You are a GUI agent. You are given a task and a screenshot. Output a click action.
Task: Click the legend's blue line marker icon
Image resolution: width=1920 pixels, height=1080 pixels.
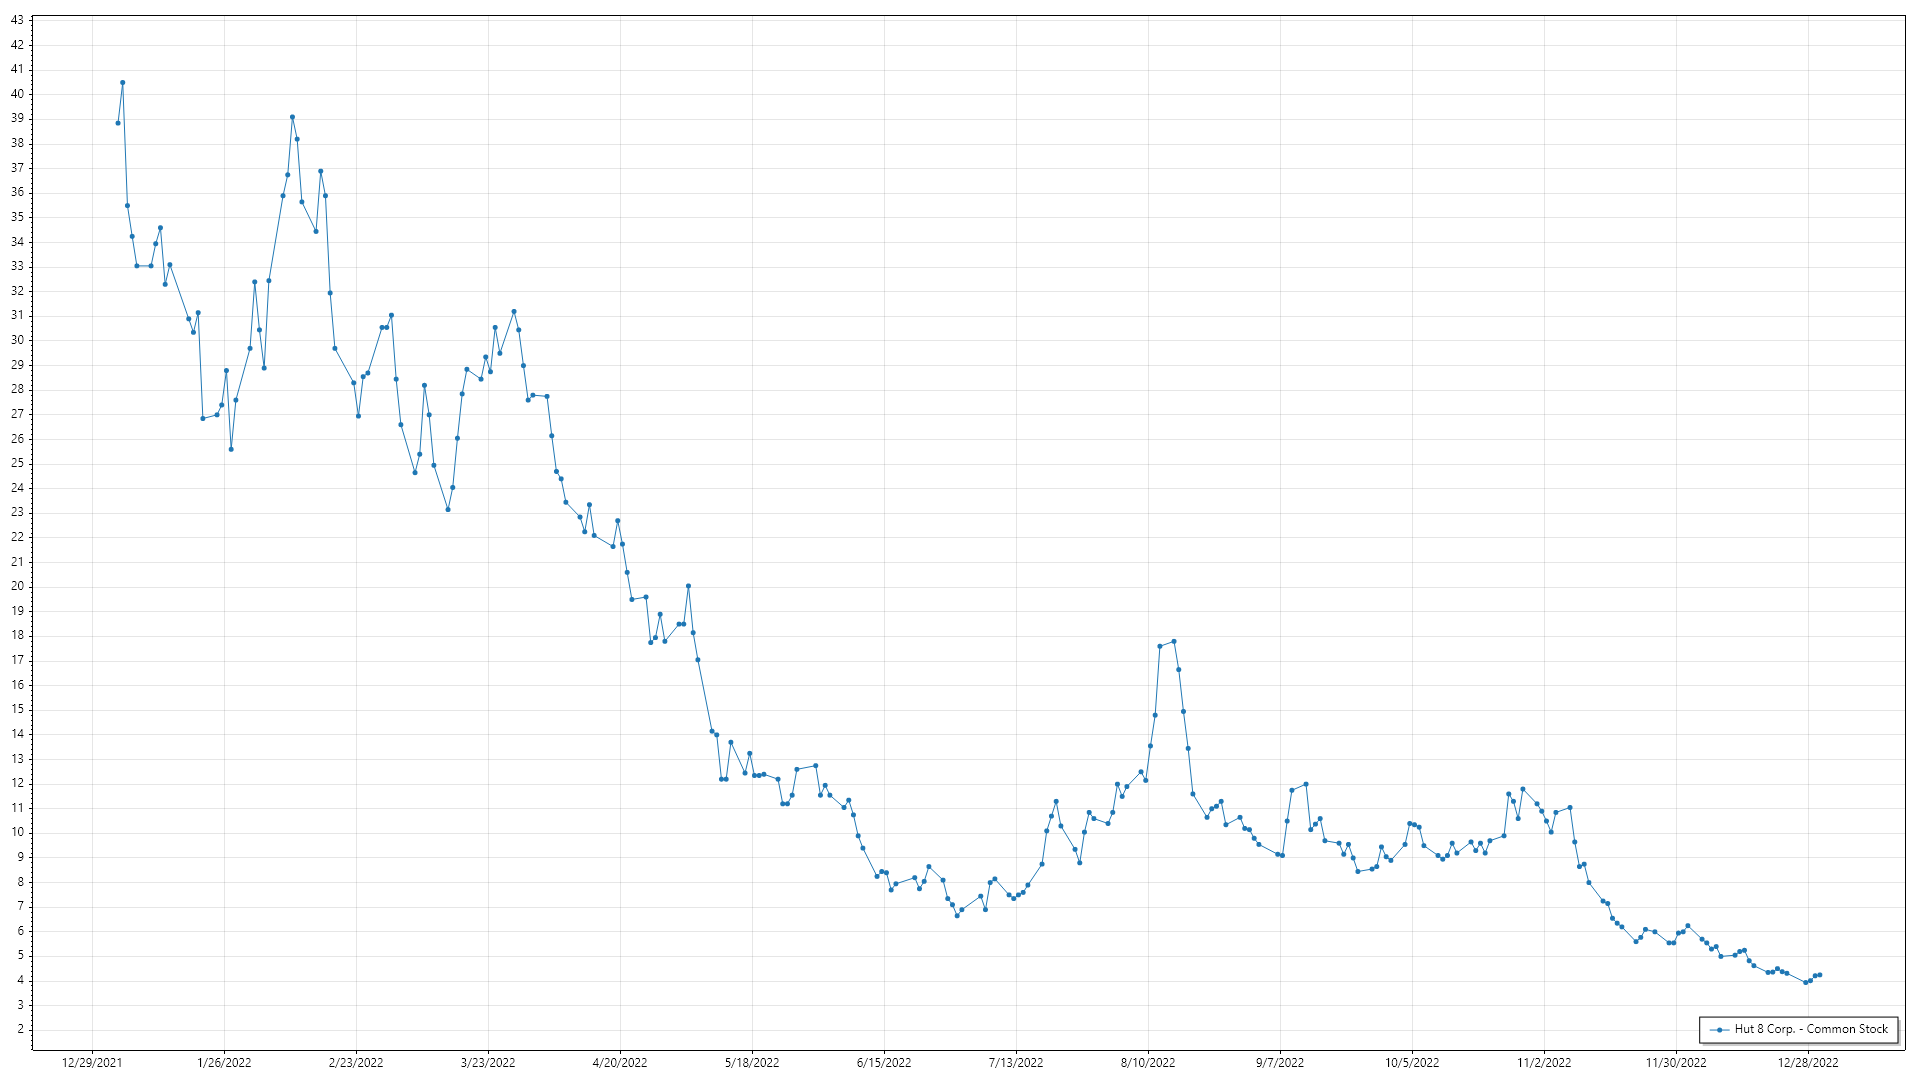(1719, 1030)
